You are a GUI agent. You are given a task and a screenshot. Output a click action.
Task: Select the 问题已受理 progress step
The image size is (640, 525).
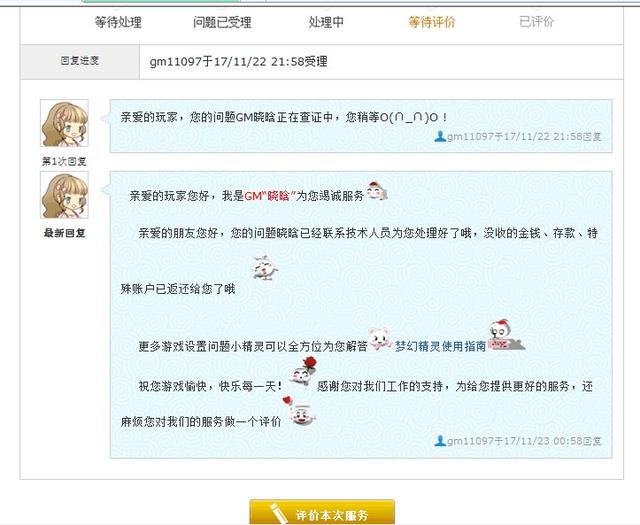pos(222,22)
